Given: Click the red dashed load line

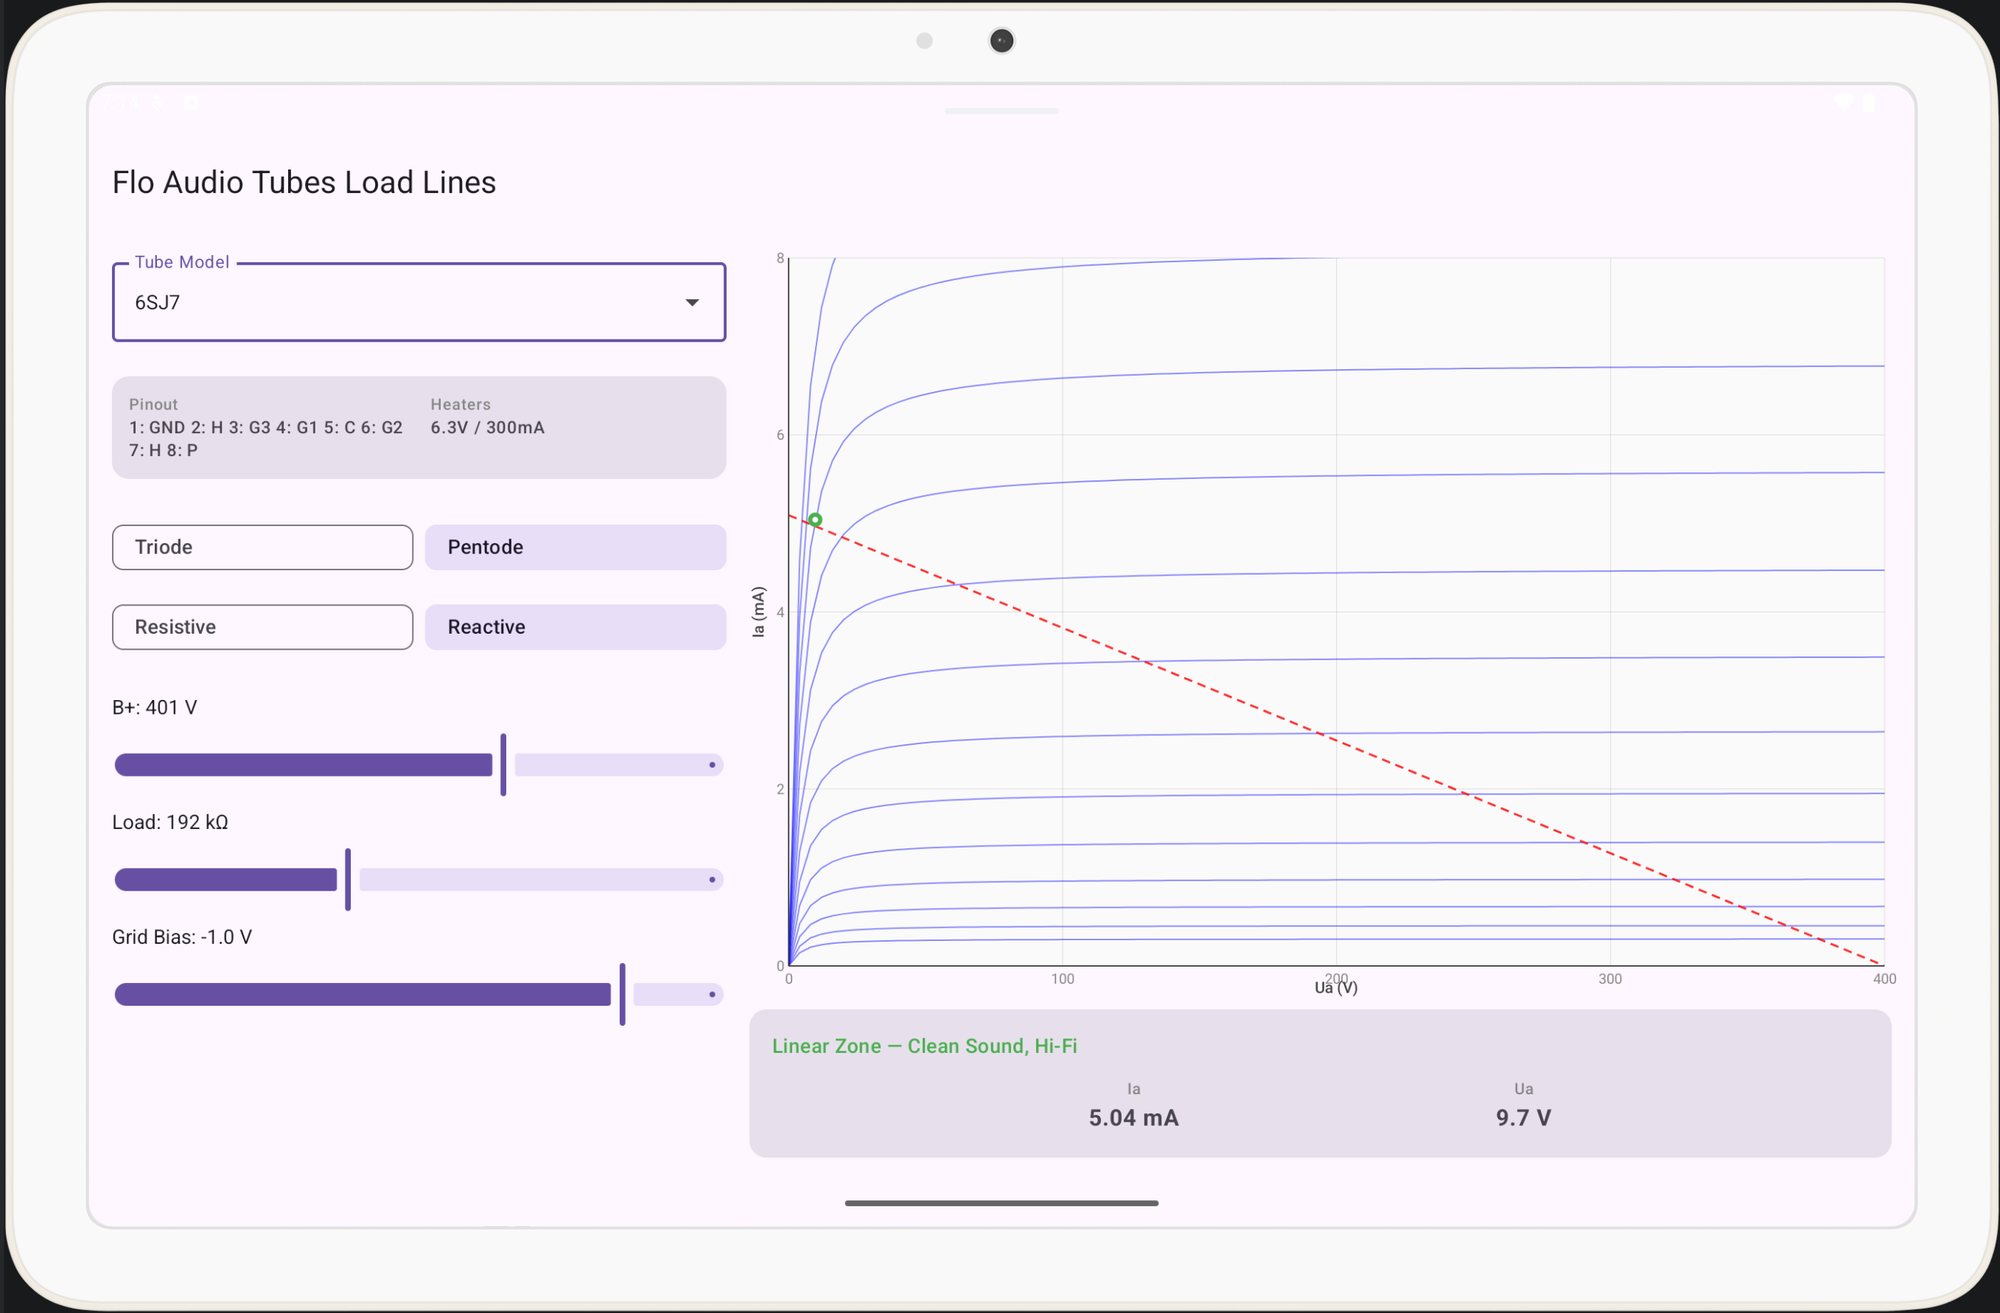Looking at the screenshot, I should 1336,740.
